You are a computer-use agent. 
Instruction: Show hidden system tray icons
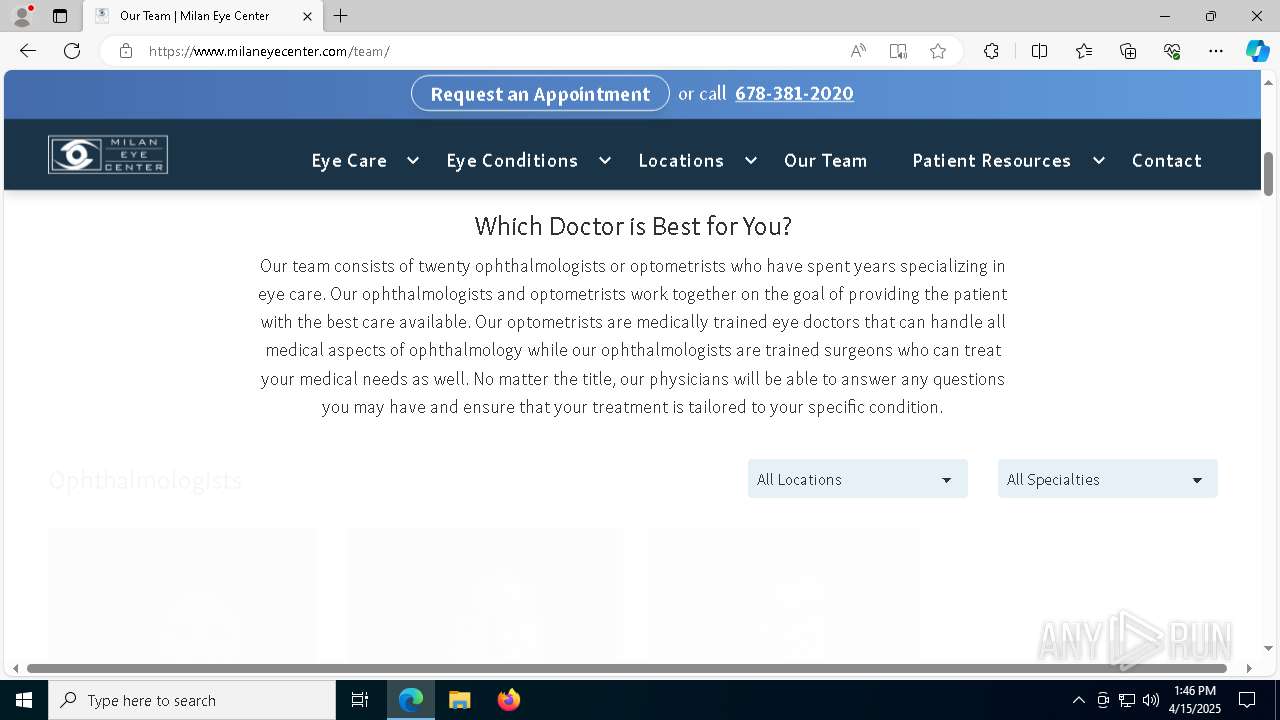point(1078,700)
